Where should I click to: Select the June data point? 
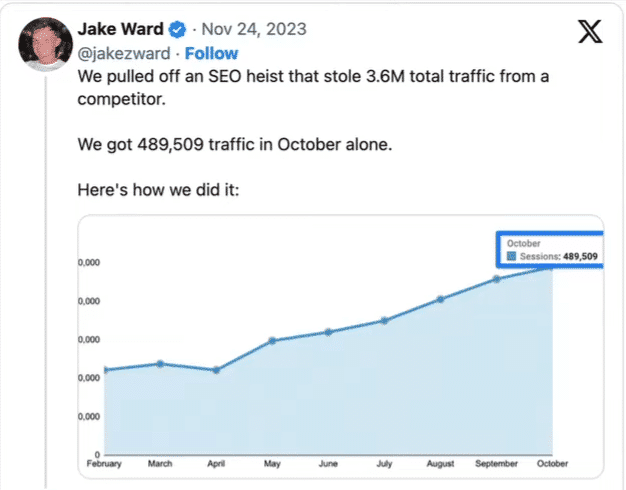pyautogui.click(x=328, y=331)
